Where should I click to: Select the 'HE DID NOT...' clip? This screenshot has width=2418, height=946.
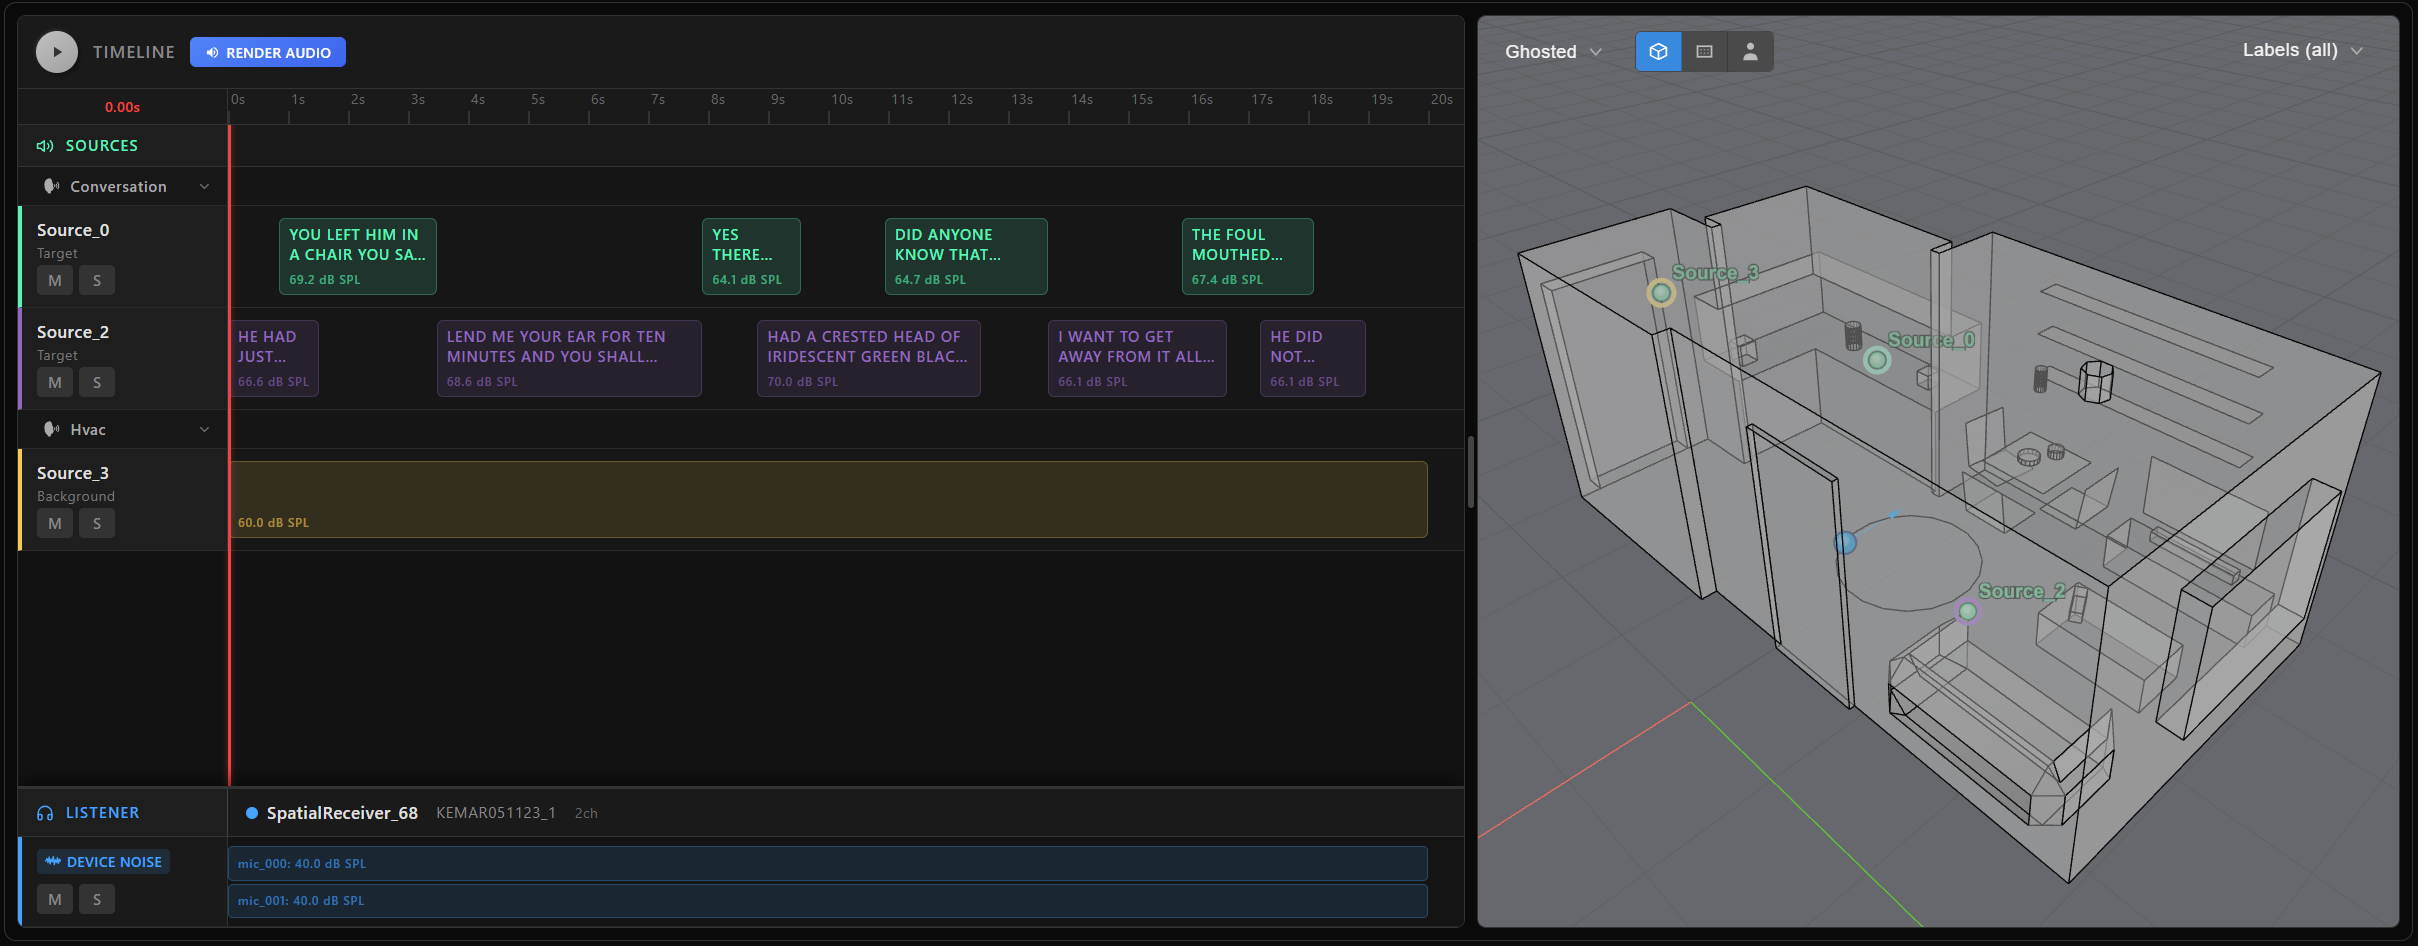pyautogui.click(x=1312, y=358)
